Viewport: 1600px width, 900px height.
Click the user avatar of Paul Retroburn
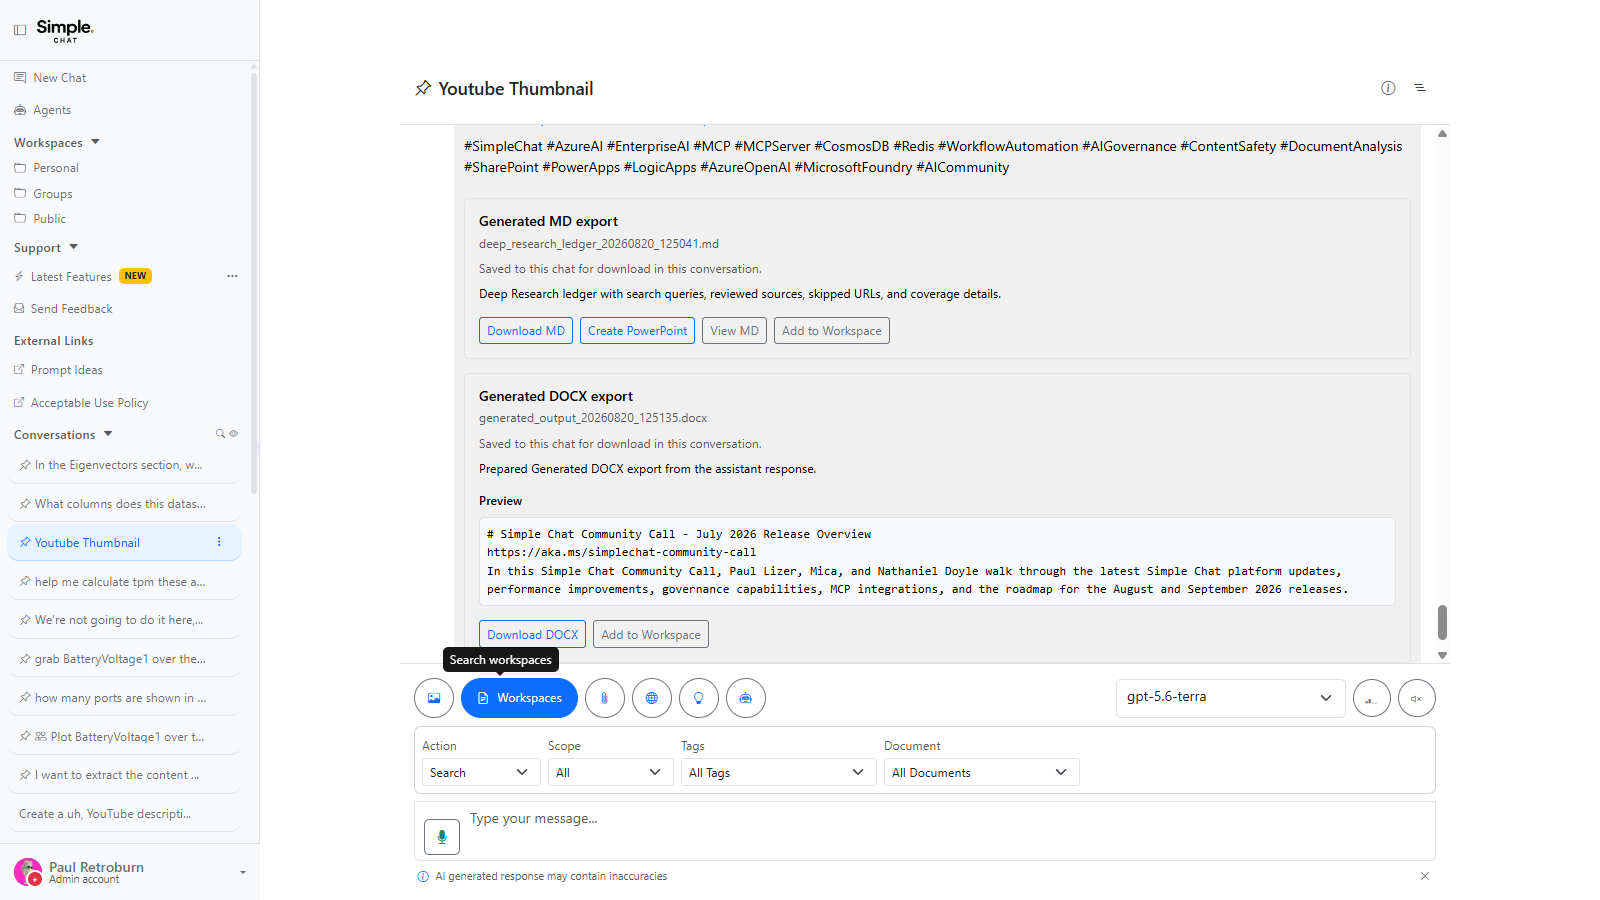(x=28, y=872)
